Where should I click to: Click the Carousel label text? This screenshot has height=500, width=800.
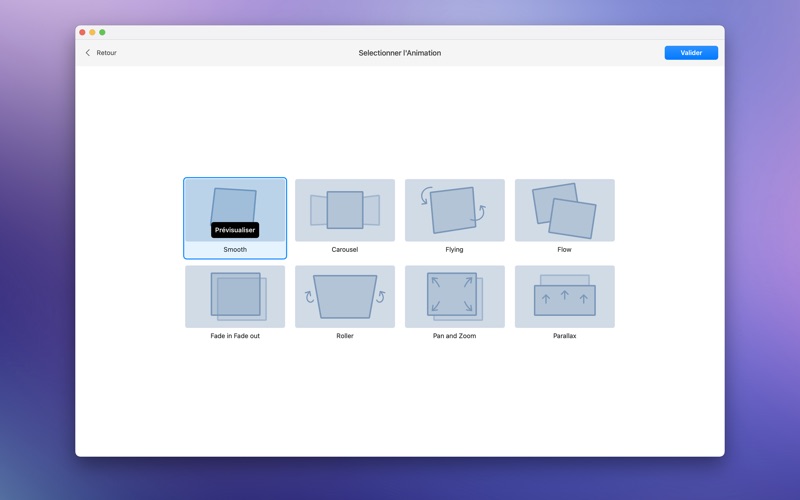coord(345,249)
